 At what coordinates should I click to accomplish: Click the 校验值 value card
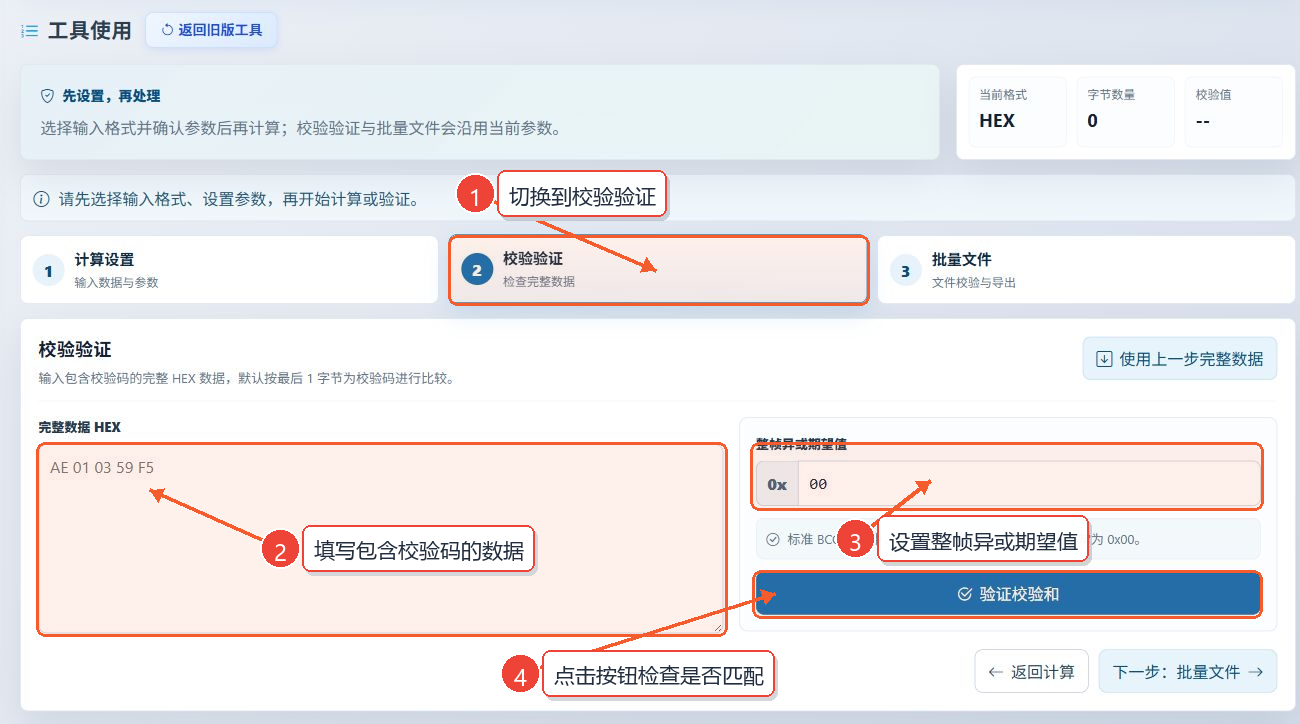[1233, 112]
